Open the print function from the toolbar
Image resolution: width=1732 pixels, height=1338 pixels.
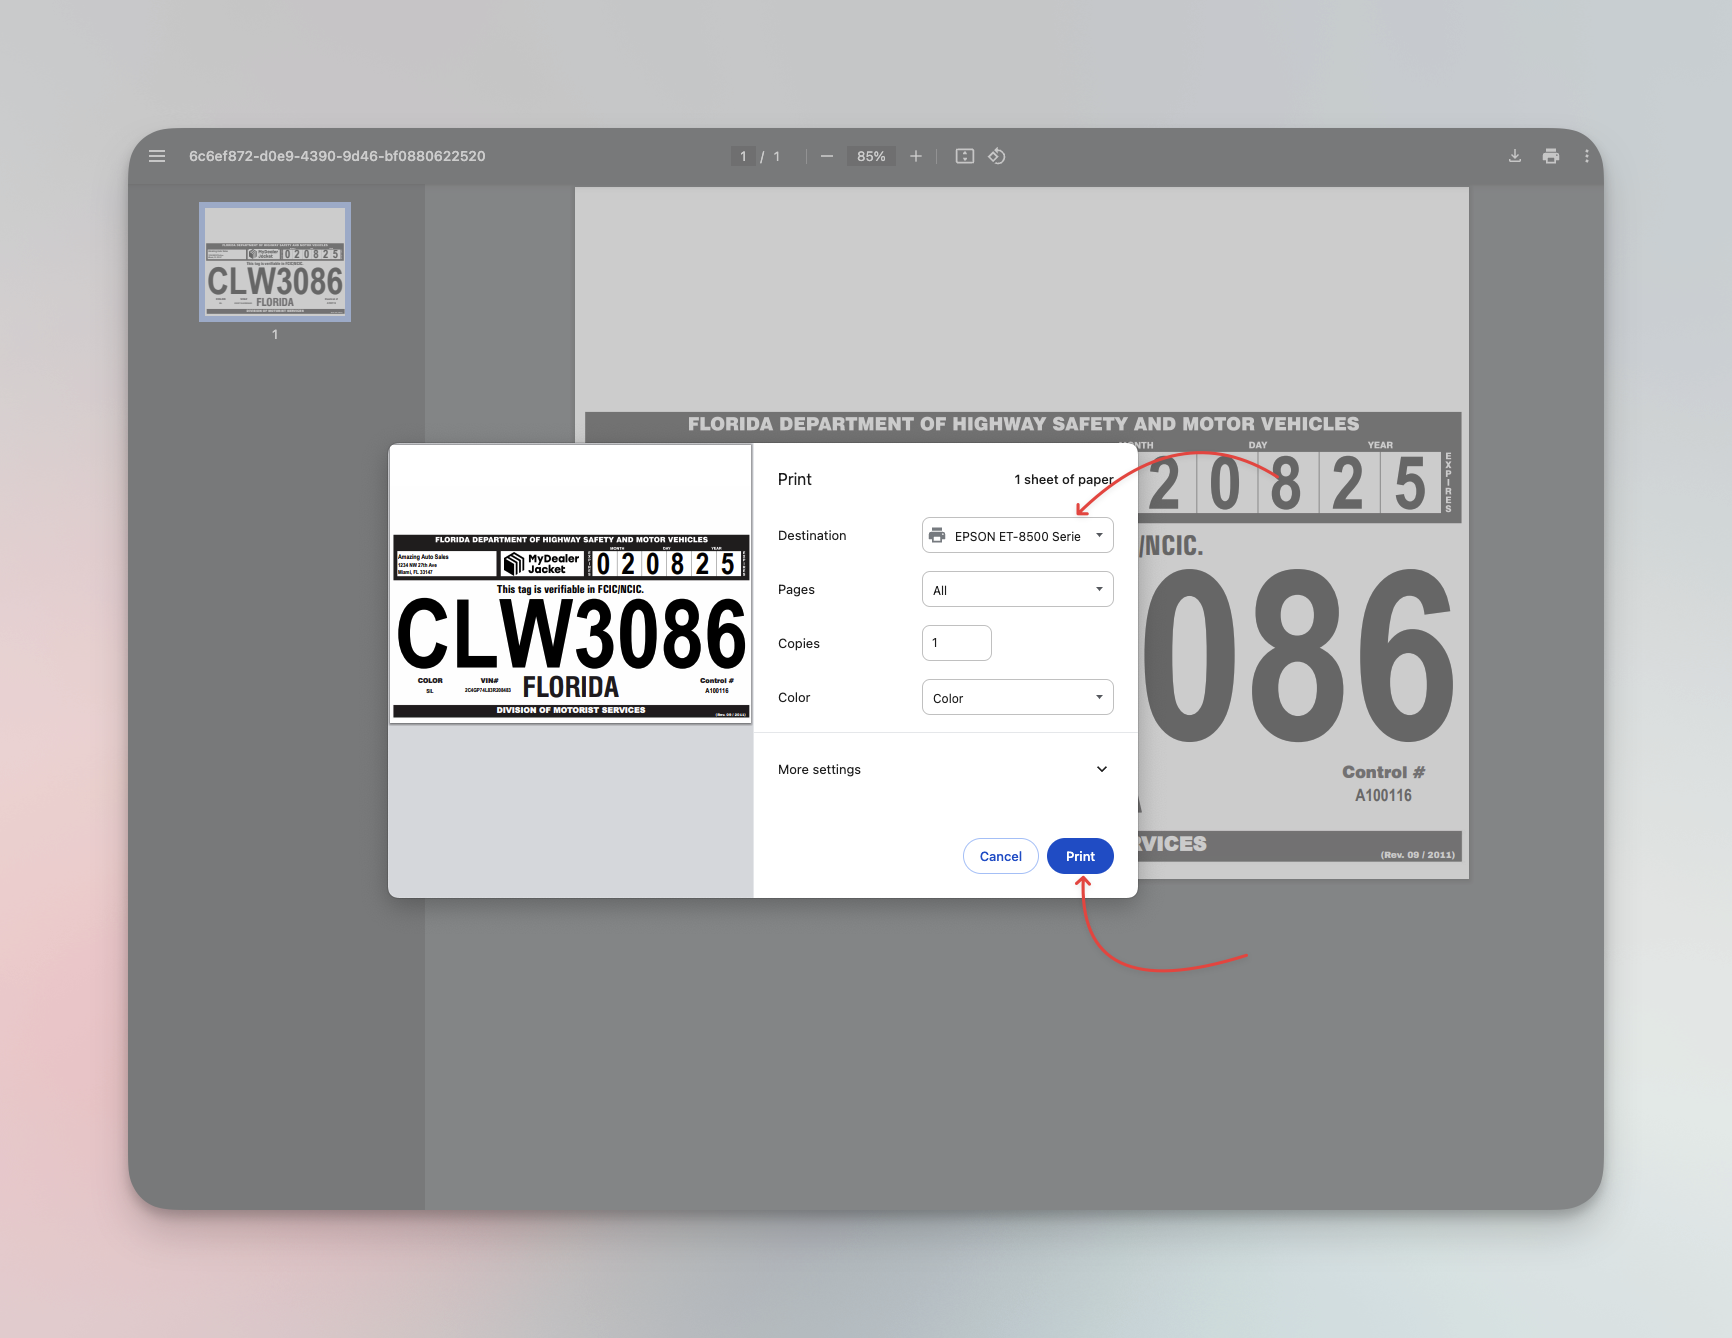coord(1550,156)
